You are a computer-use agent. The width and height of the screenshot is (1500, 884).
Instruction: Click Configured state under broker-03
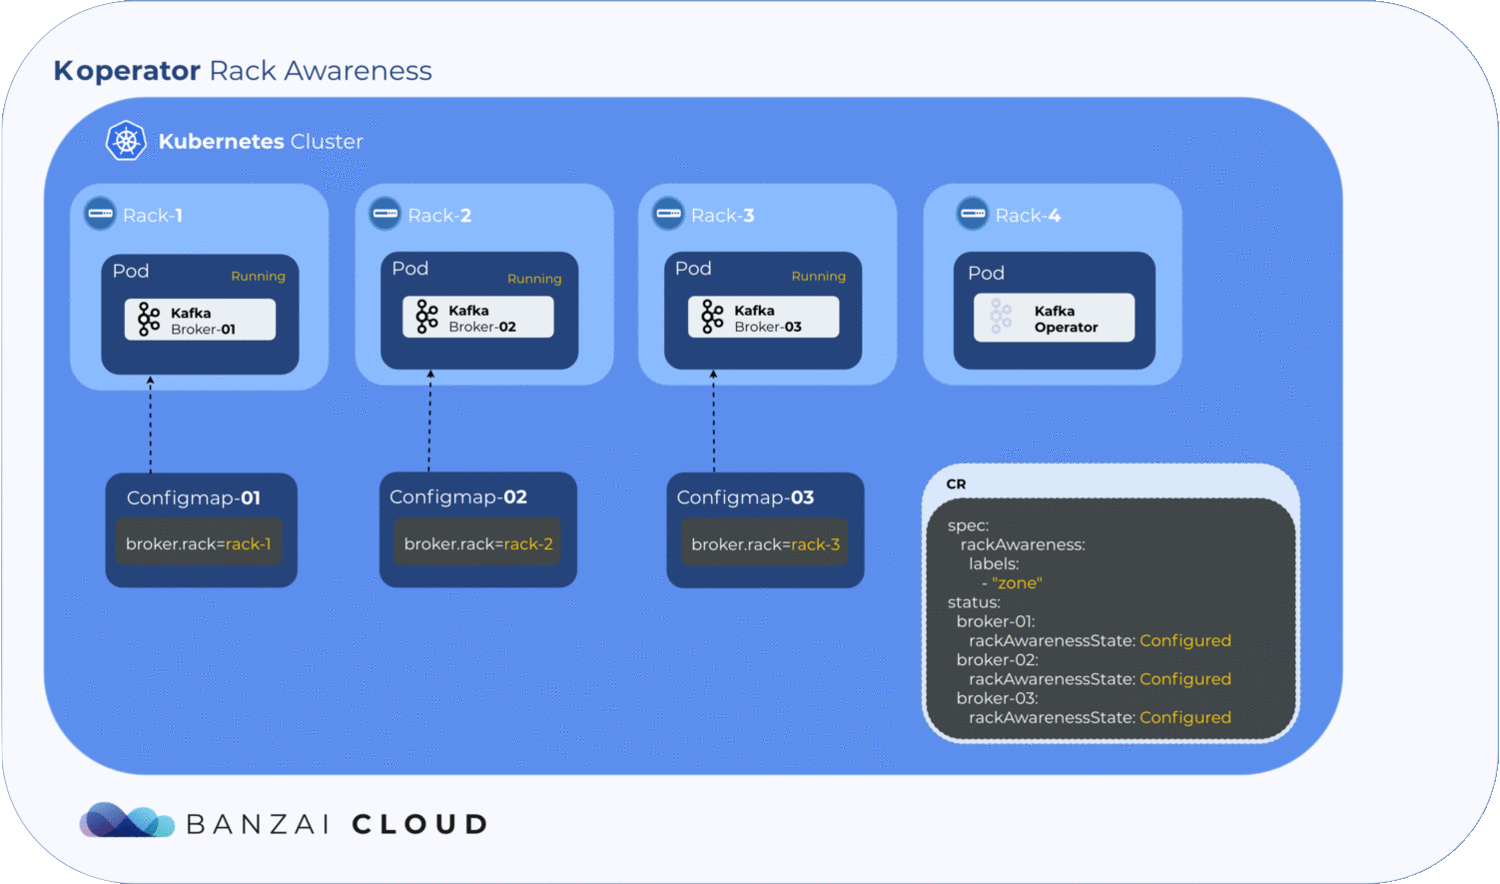1185,718
